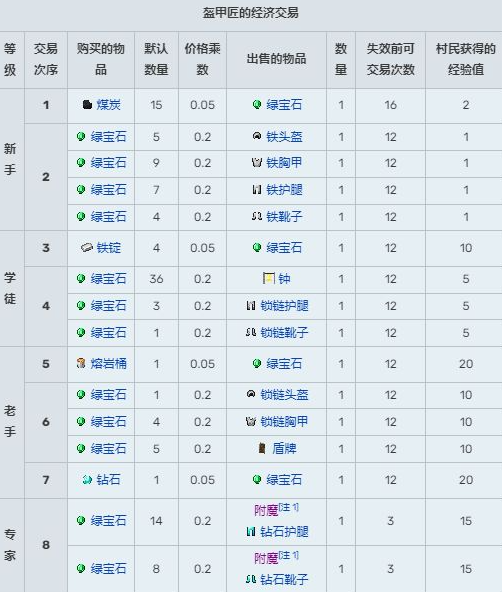This screenshot has height=592, width=502.
Task: Click the chainmail helmet icon beside 锁链头盔
Action: click(251, 395)
